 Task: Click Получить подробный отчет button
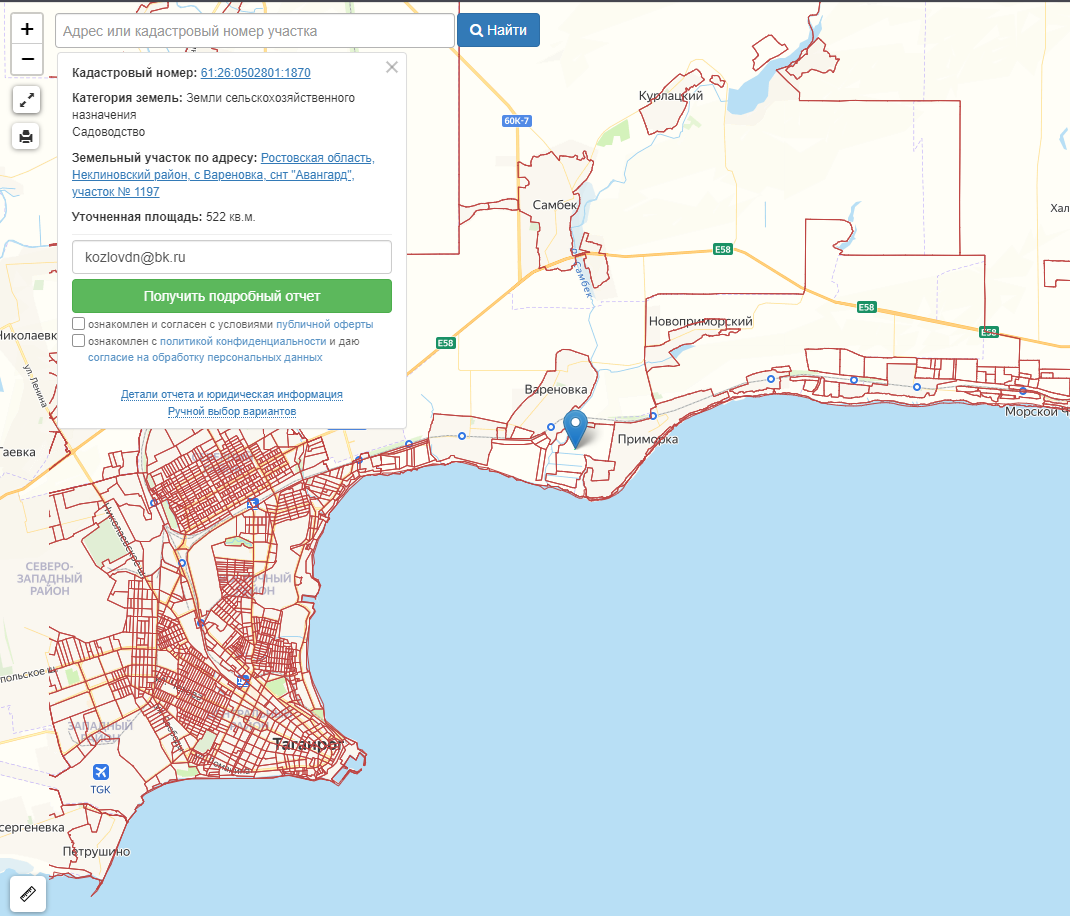pyautogui.click(x=232, y=296)
